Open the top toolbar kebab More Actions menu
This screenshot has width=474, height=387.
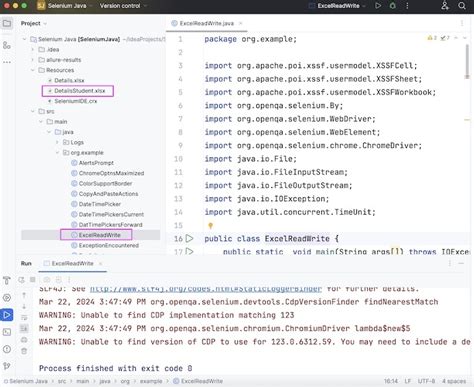click(407, 6)
